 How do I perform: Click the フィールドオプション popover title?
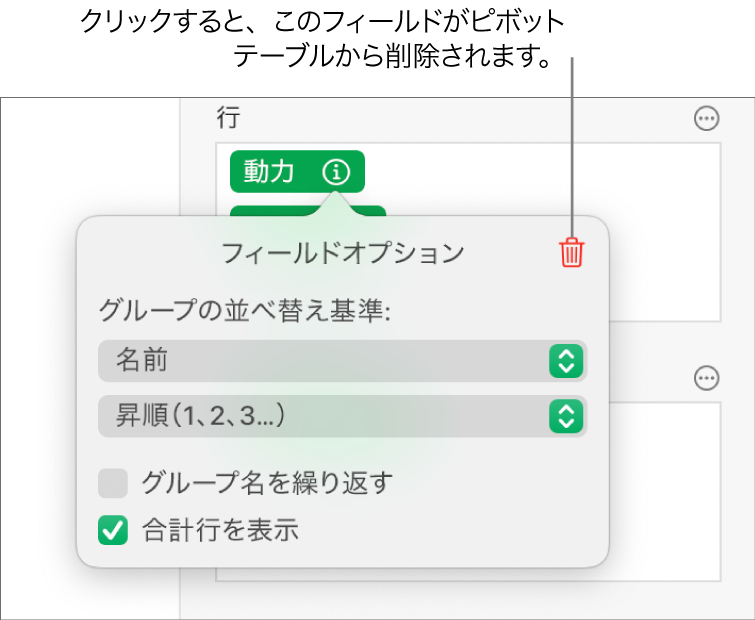[342, 253]
